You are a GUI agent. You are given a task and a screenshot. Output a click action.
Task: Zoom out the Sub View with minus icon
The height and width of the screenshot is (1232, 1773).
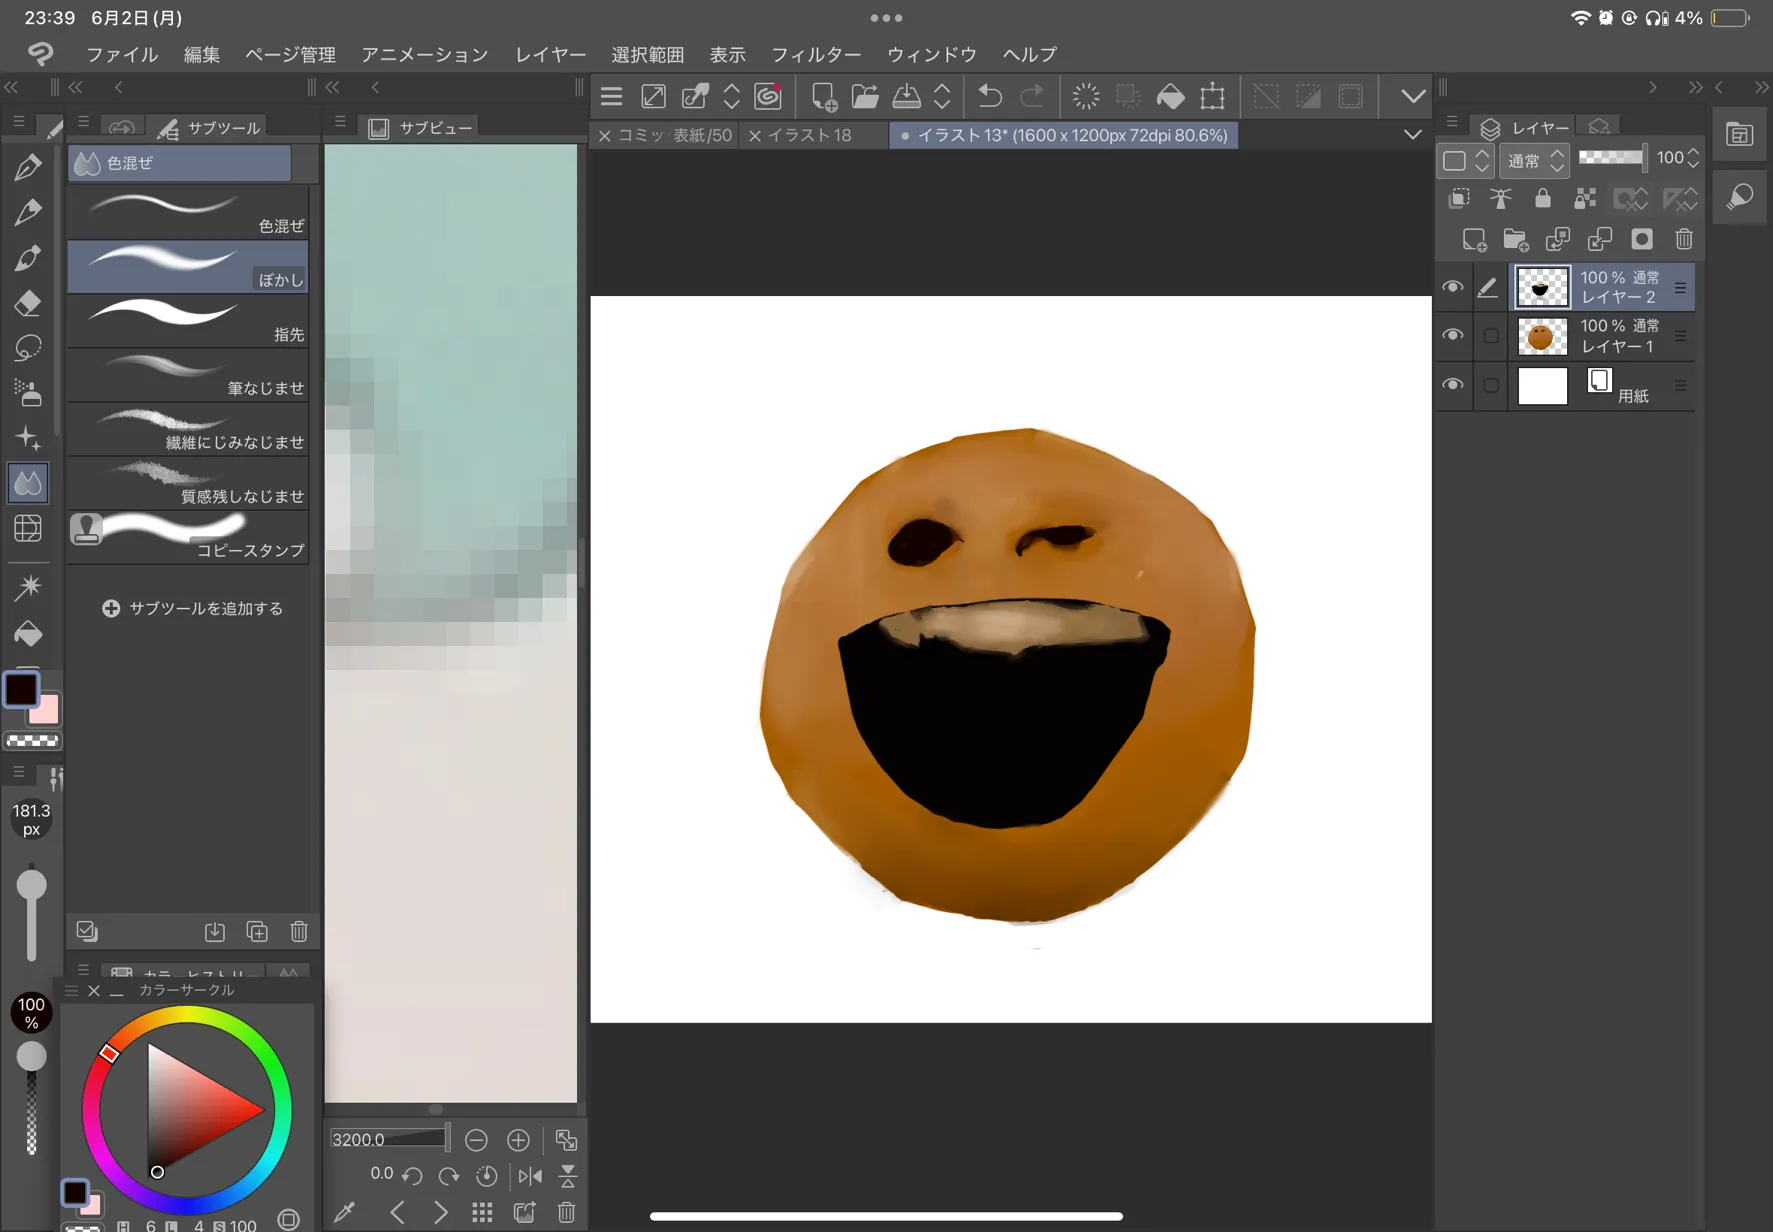click(x=476, y=1140)
